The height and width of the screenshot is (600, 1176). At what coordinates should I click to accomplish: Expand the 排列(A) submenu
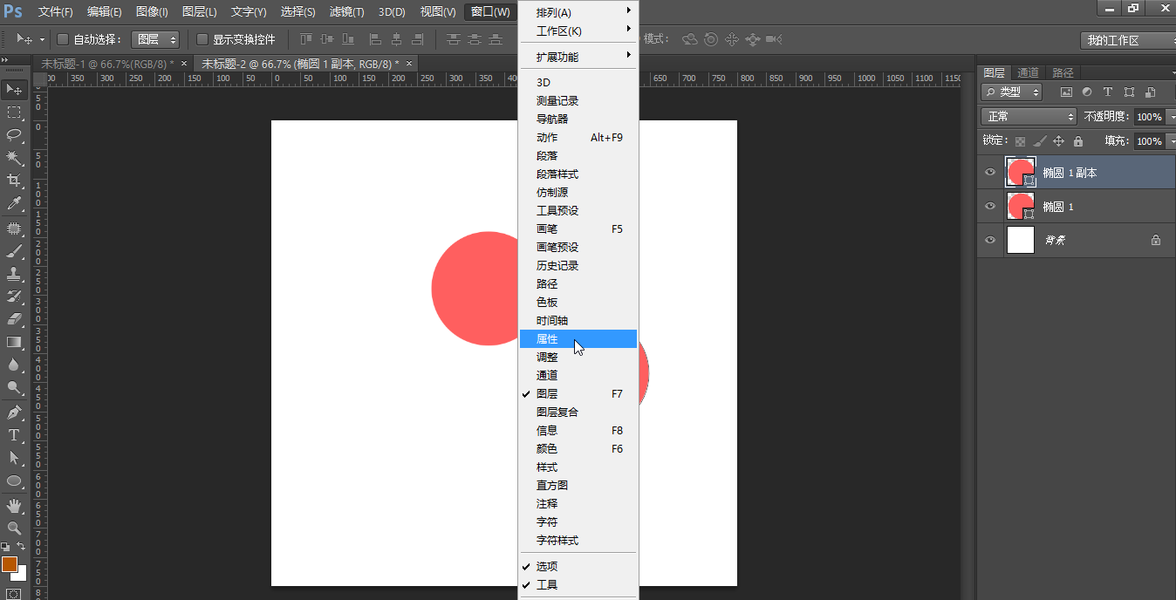pyautogui.click(x=578, y=13)
